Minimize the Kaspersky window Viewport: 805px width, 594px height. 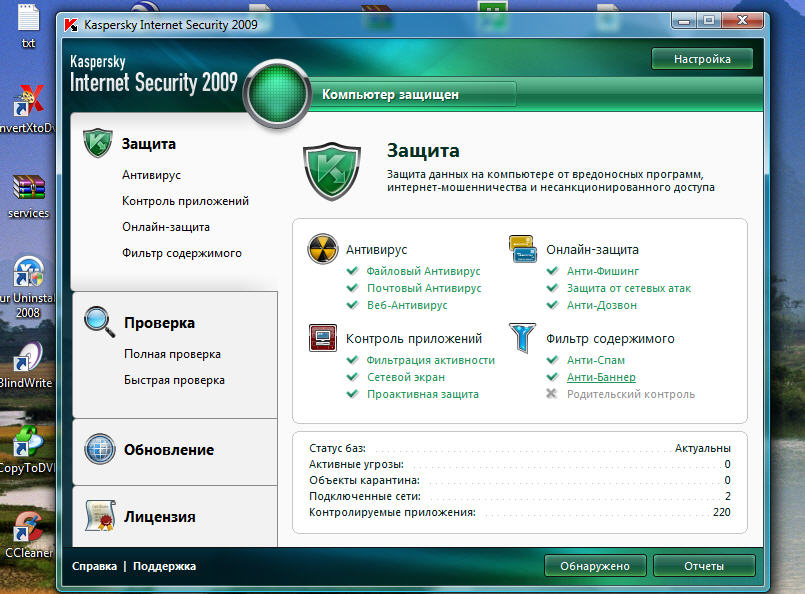pos(684,21)
